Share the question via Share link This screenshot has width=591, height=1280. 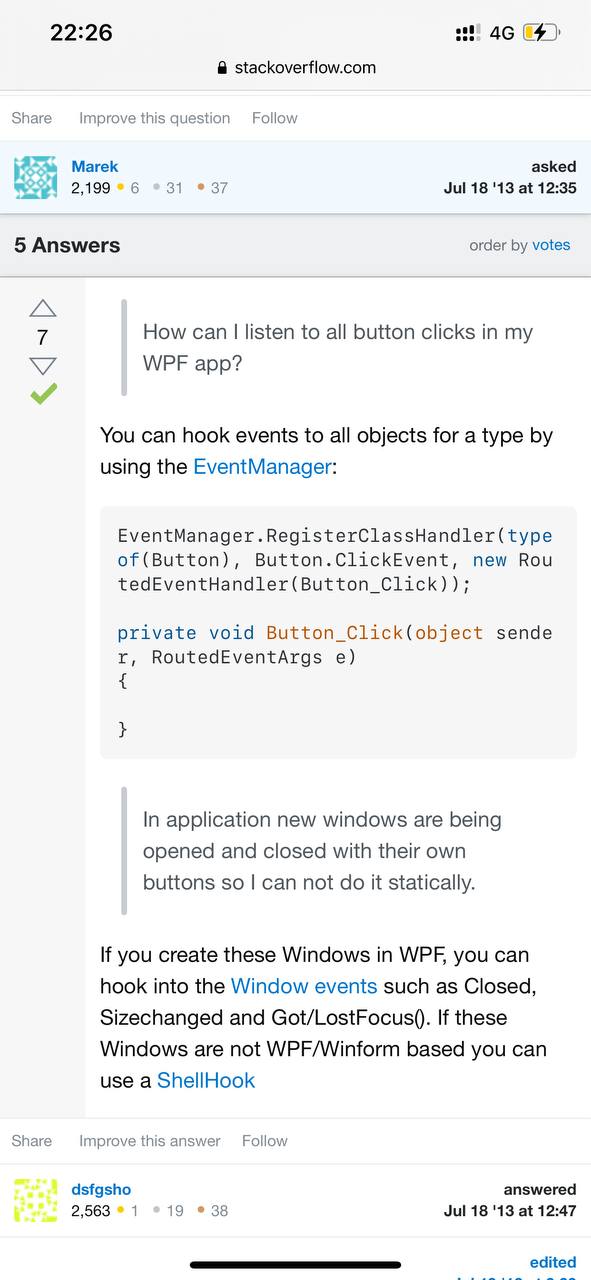(x=32, y=118)
